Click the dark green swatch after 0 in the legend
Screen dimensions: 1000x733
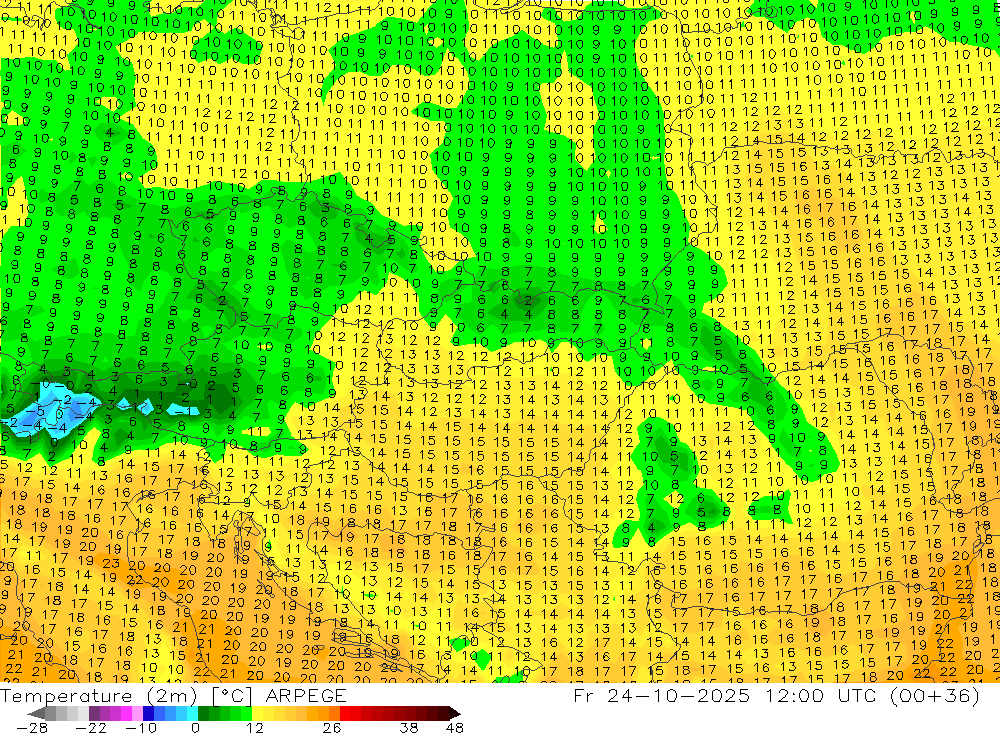[x=203, y=714]
